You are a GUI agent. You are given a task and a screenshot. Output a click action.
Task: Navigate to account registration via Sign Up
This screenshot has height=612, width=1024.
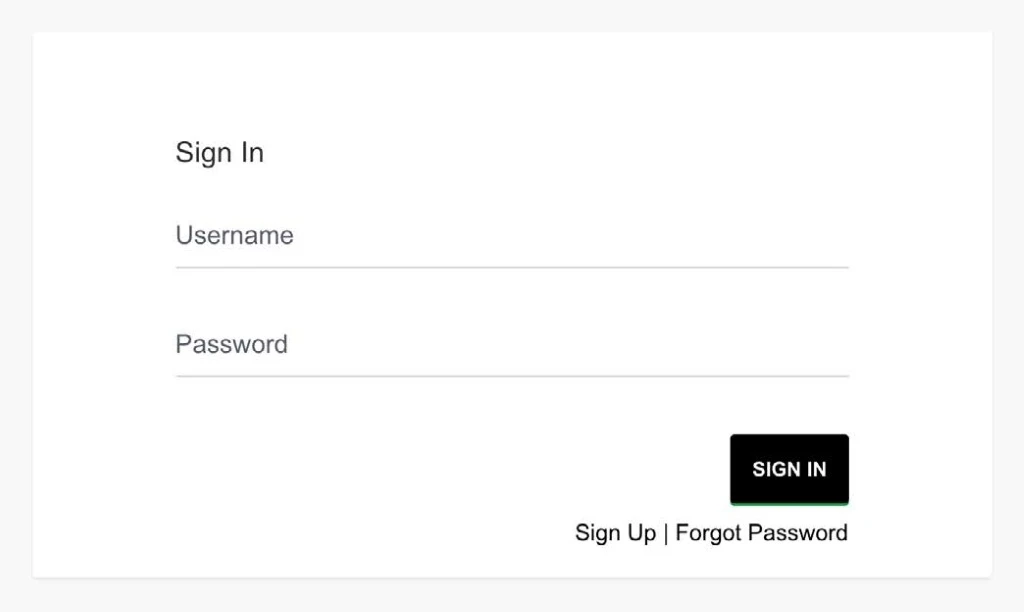click(614, 532)
